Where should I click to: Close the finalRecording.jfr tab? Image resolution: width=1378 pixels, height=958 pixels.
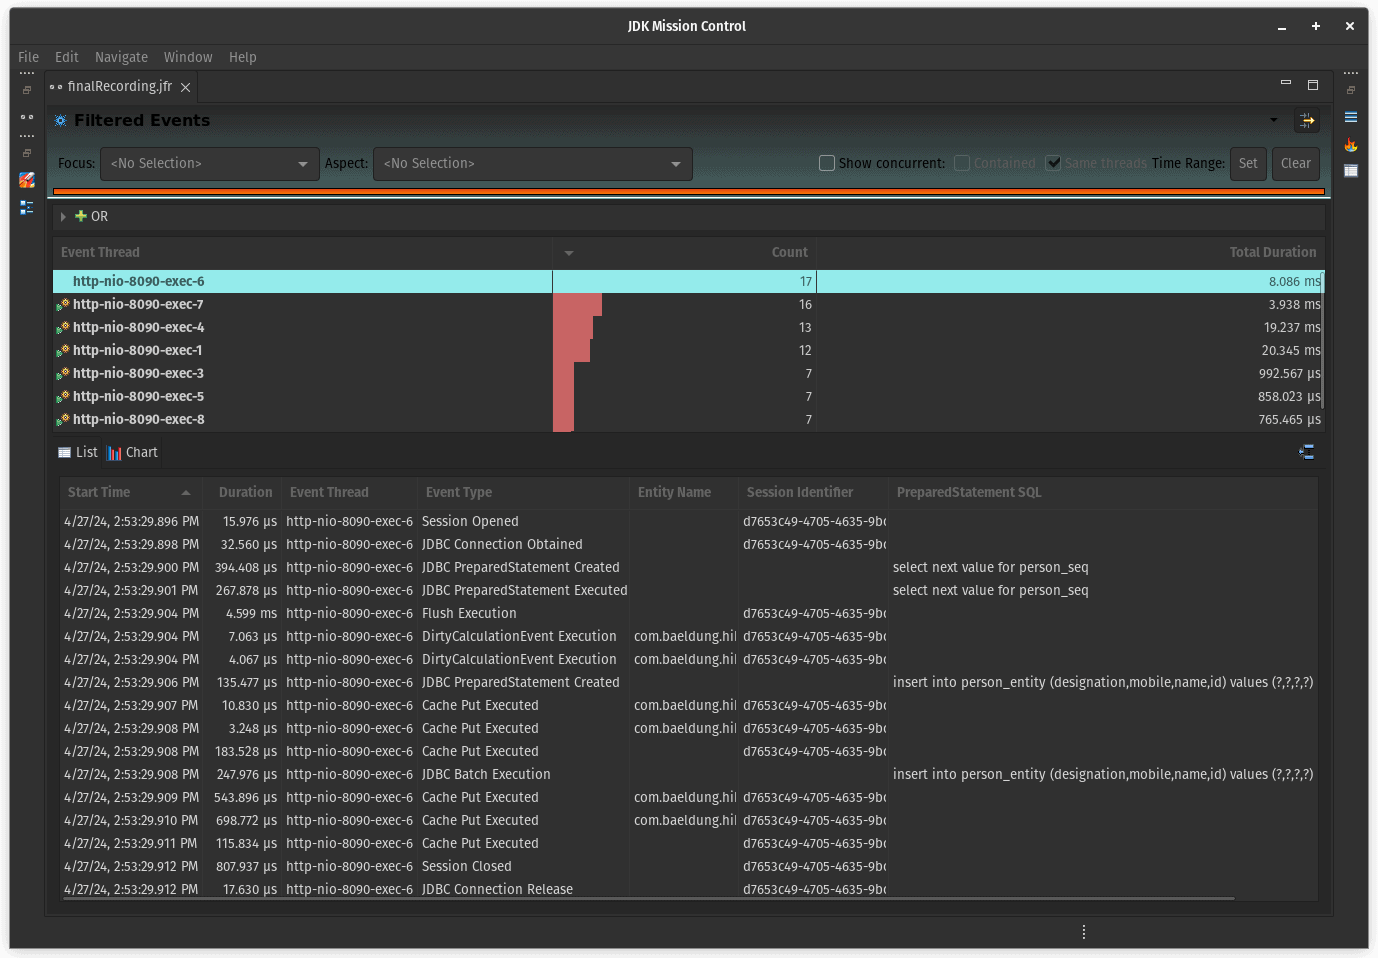coord(185,88)
